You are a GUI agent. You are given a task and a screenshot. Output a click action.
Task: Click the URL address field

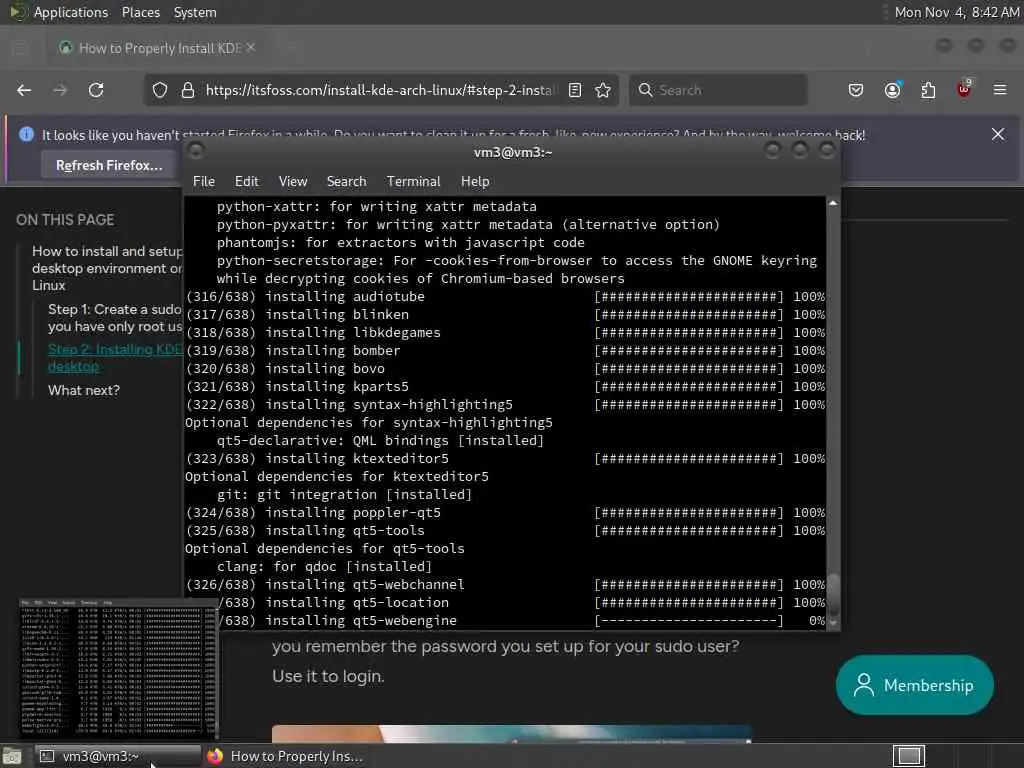[x=381, y=90]
